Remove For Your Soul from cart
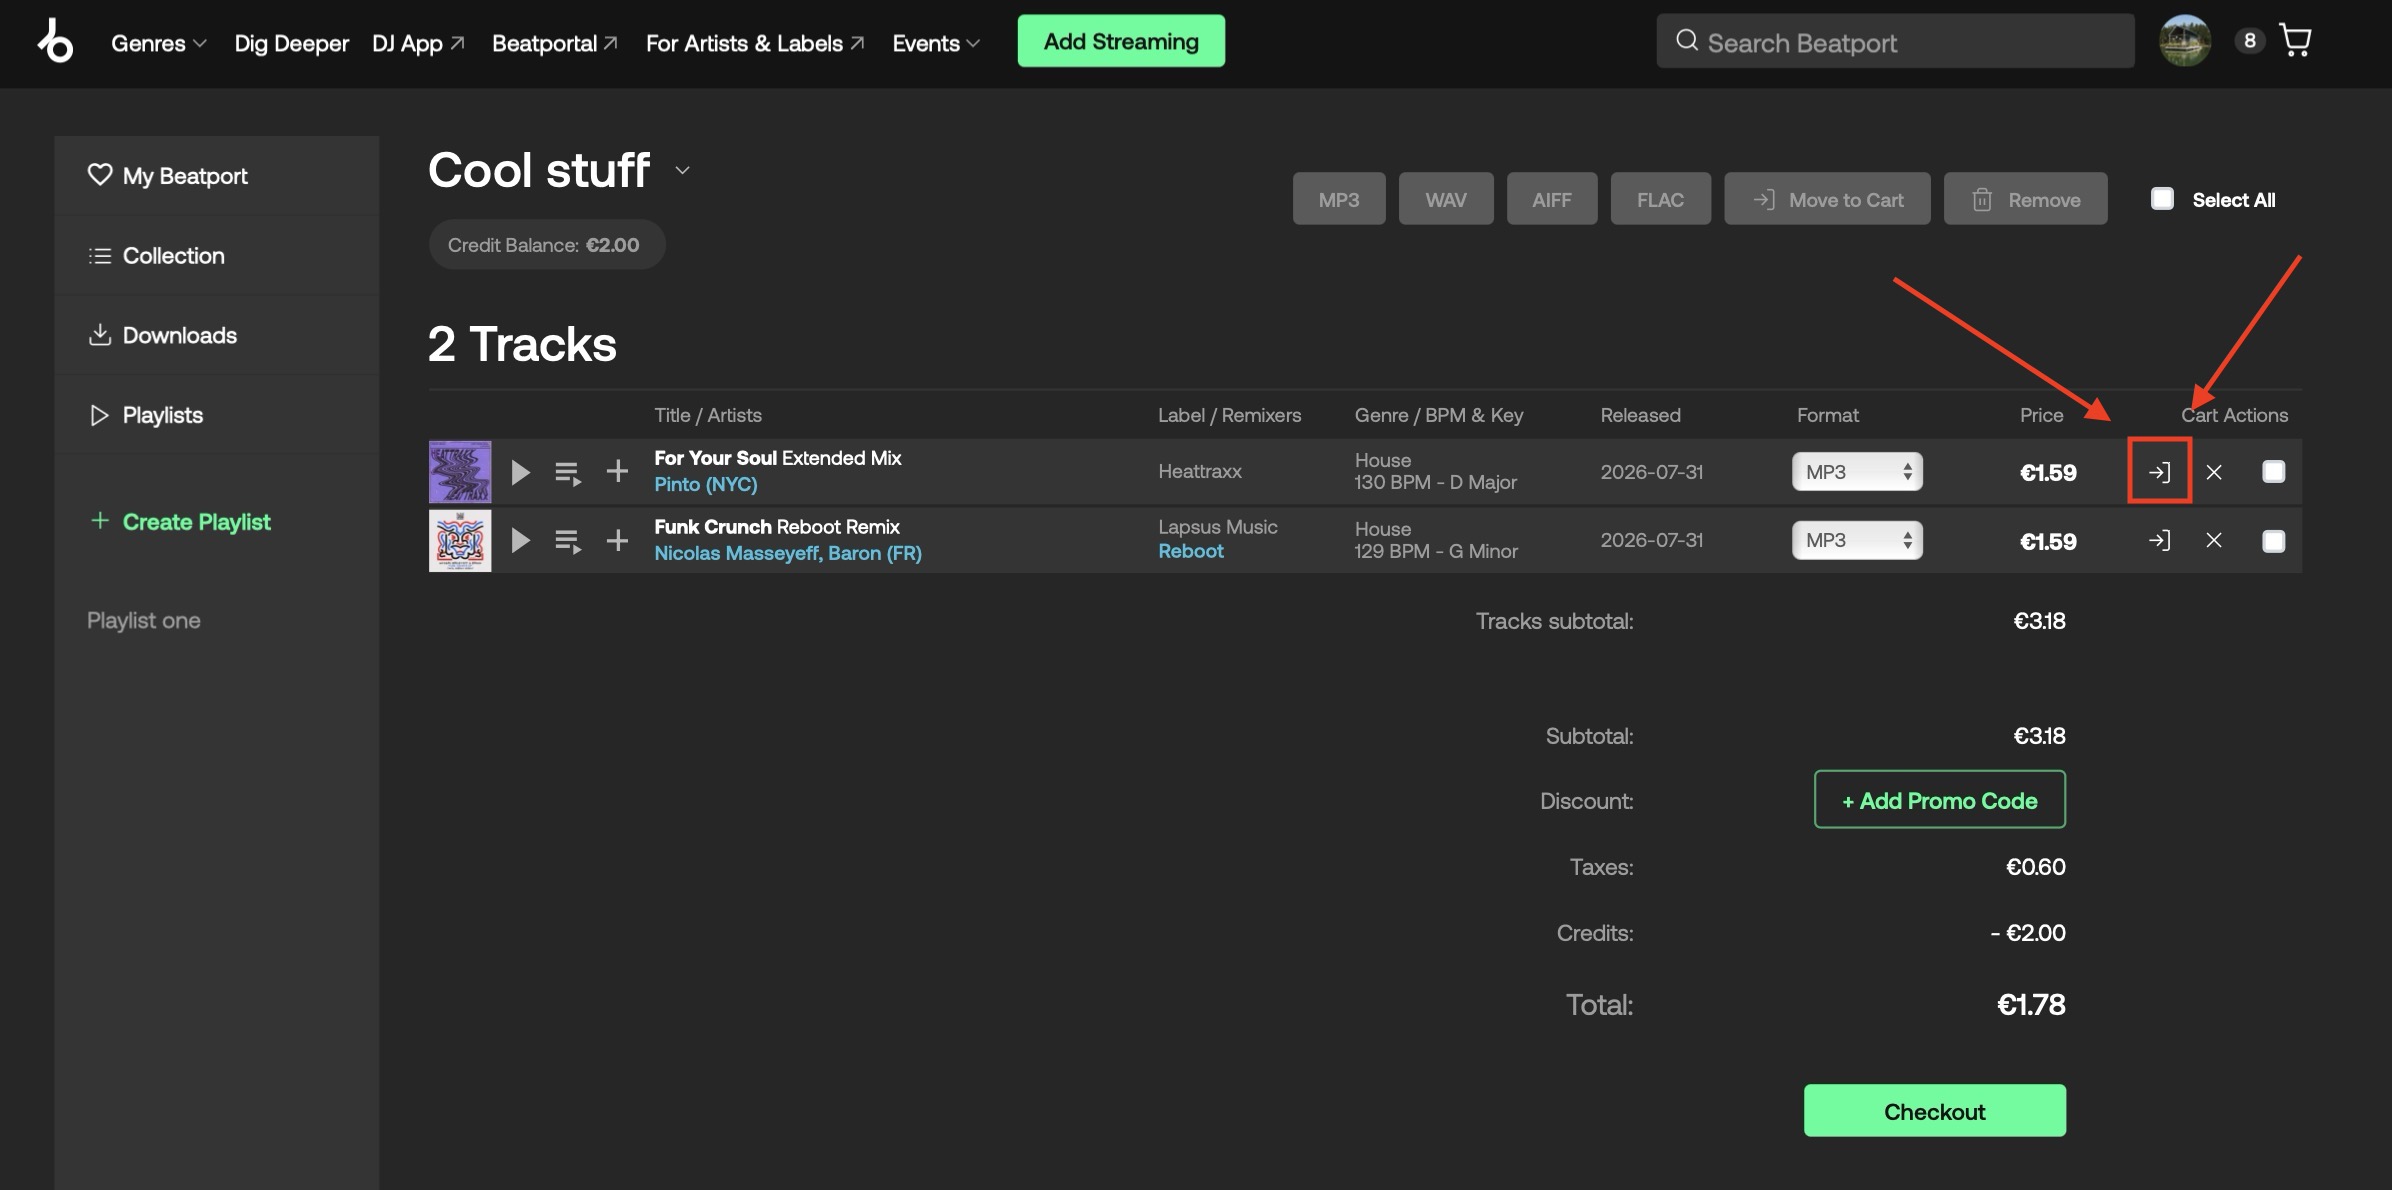 [x=2214, y=472]
